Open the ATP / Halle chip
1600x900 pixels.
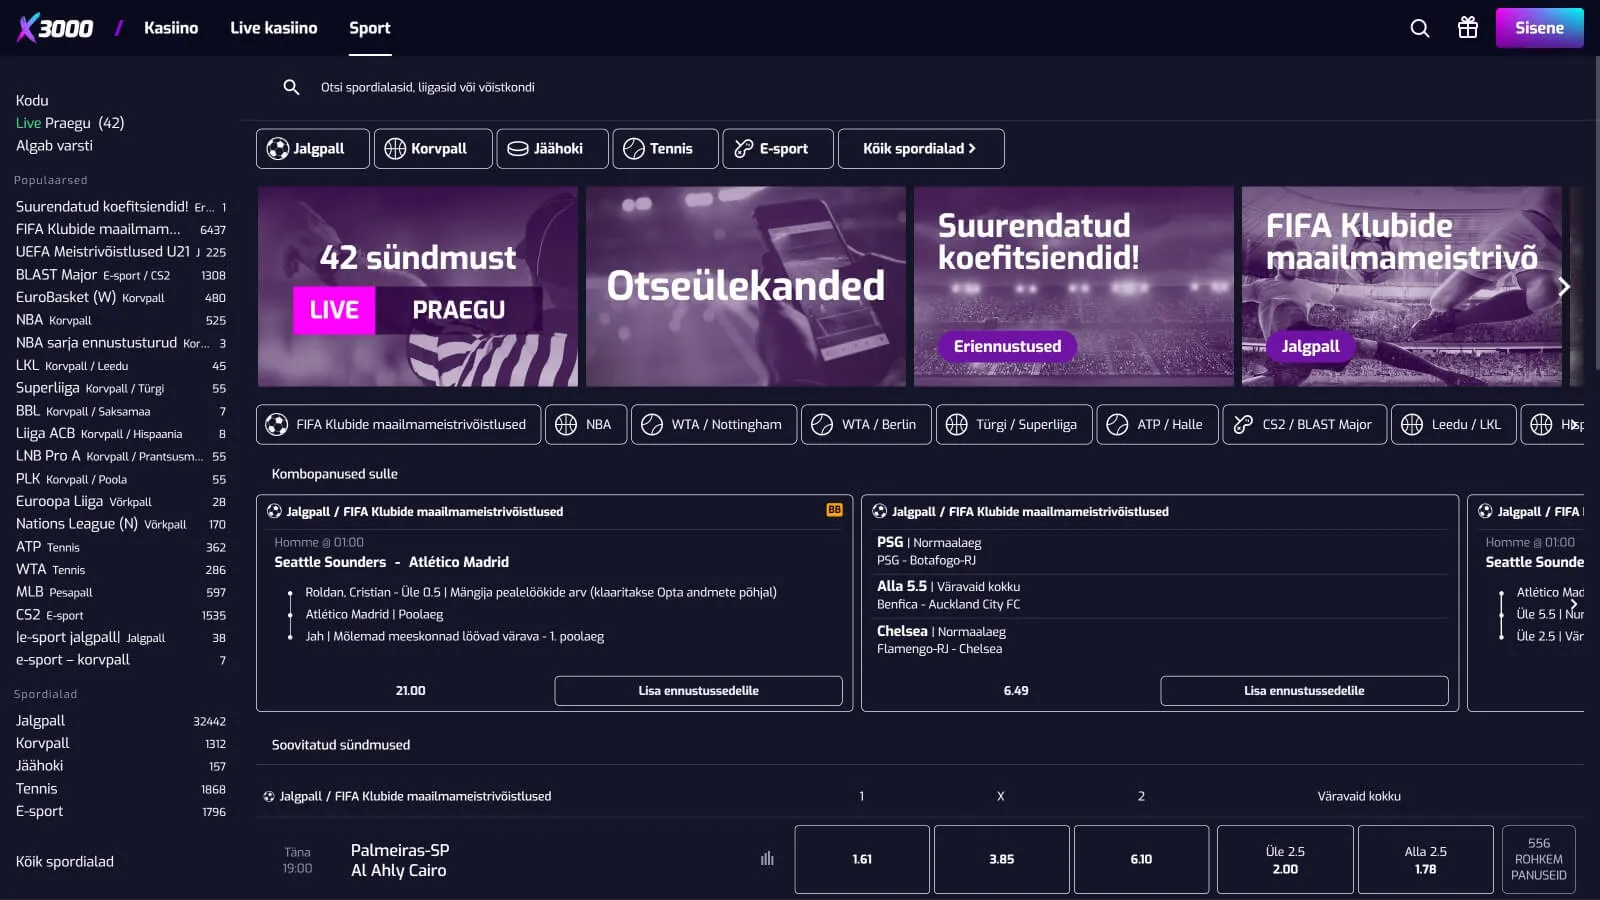tap(1158, 424)
